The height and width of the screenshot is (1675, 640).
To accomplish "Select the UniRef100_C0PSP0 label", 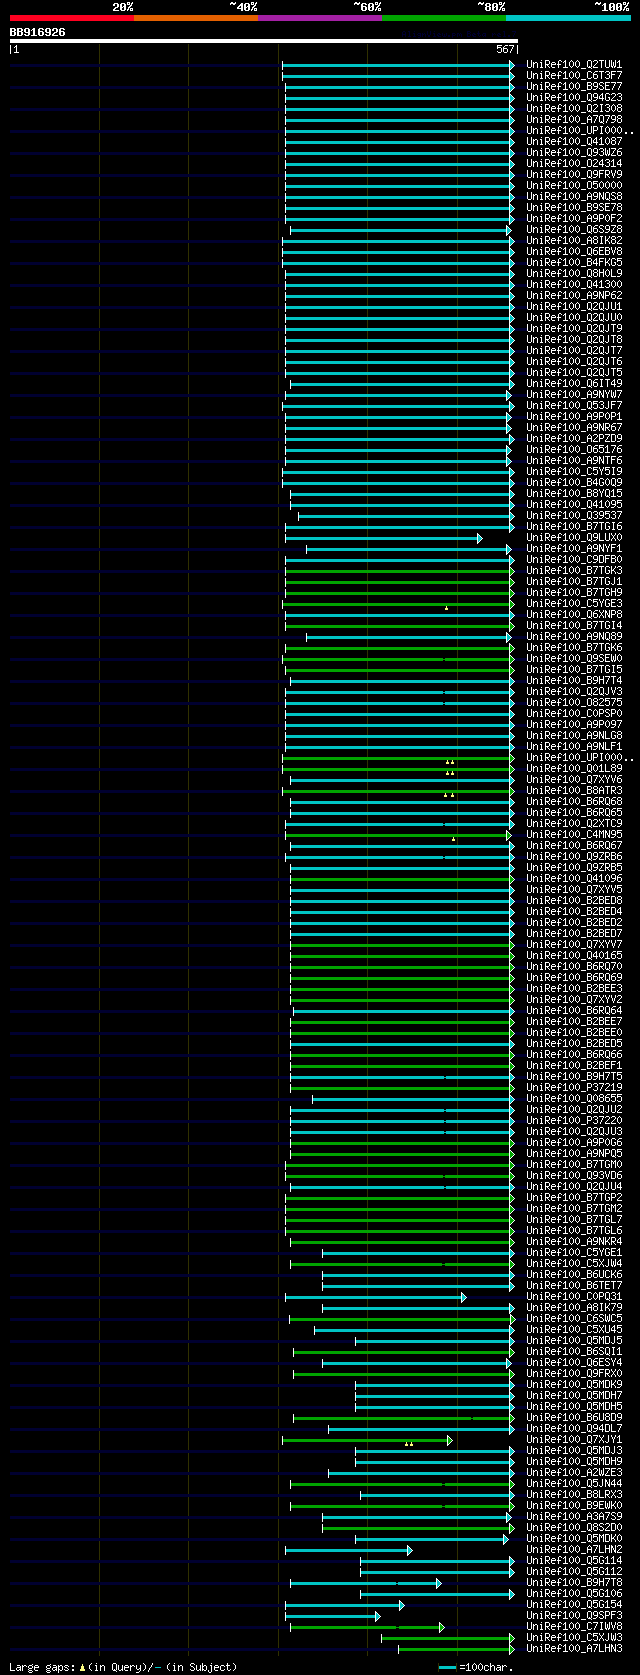I will click(x=574, y=713).
